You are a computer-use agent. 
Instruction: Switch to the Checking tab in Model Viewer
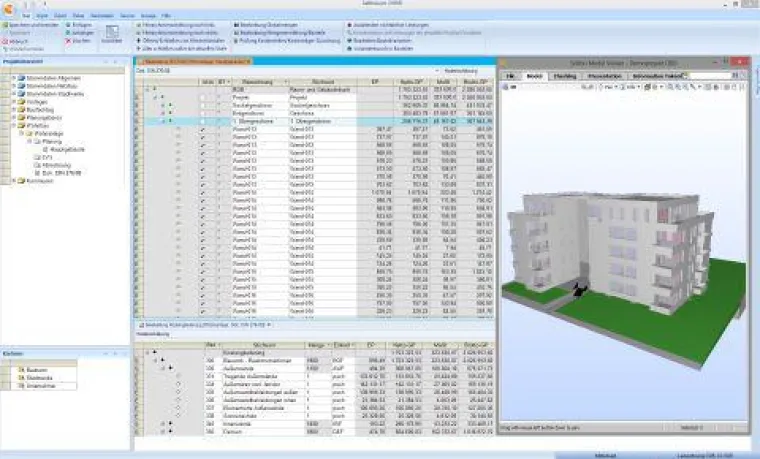pyautogui.click(x=566, y=76)
